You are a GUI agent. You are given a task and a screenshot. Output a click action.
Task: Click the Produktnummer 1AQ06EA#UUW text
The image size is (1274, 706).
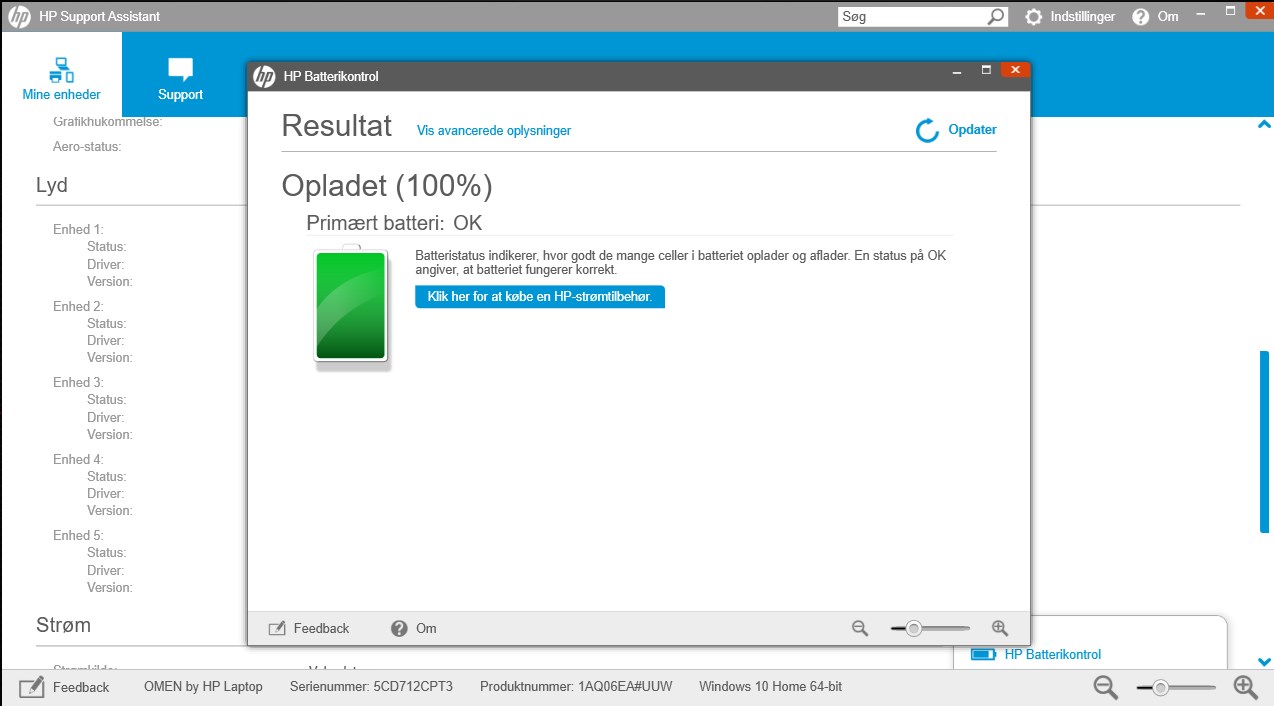coord(576,687)
